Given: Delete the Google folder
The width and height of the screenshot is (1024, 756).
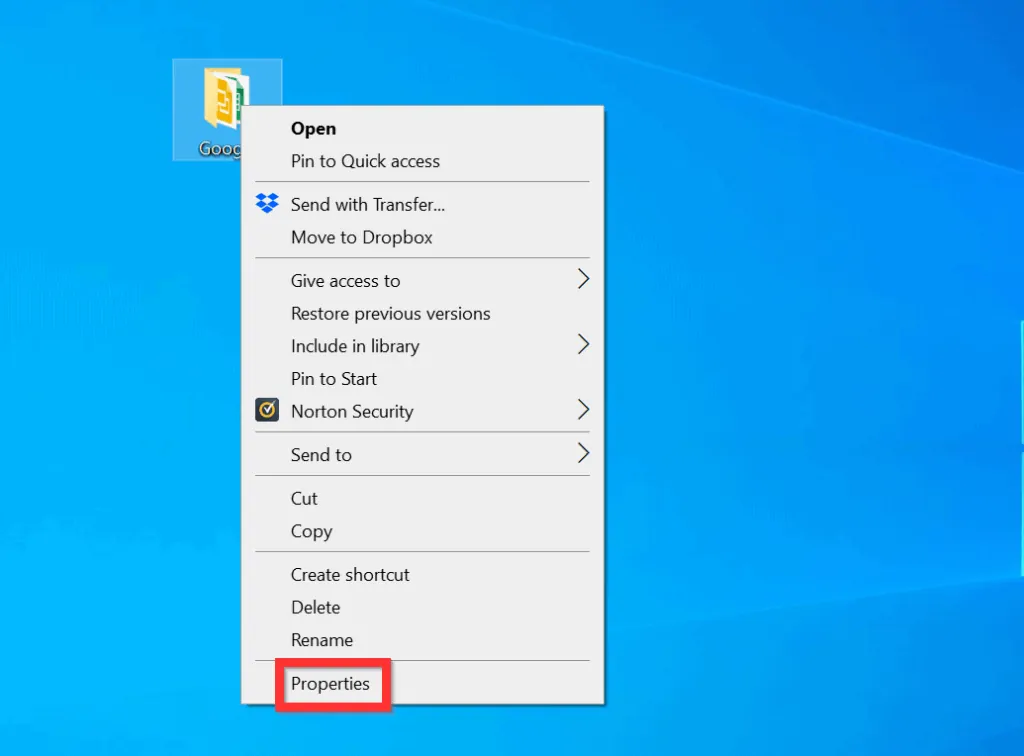Looking at the screenshot, I should click(315, 607).
